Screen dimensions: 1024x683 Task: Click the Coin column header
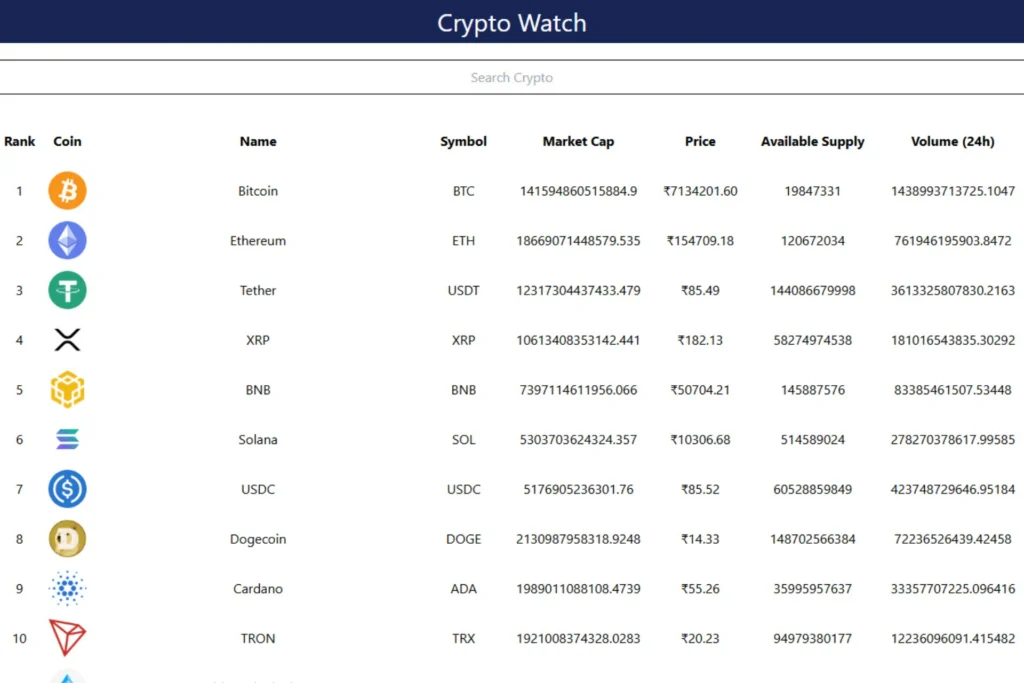pos(67,141)
